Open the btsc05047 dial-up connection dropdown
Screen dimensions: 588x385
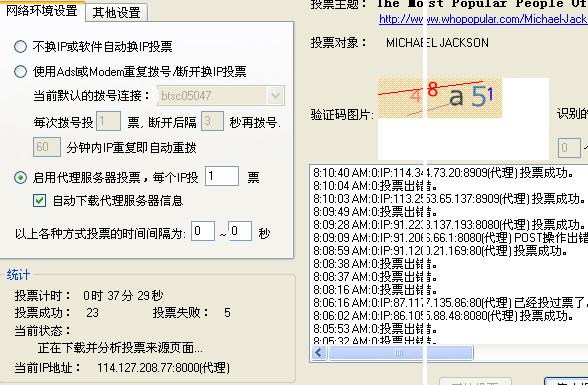pos(276,96)
